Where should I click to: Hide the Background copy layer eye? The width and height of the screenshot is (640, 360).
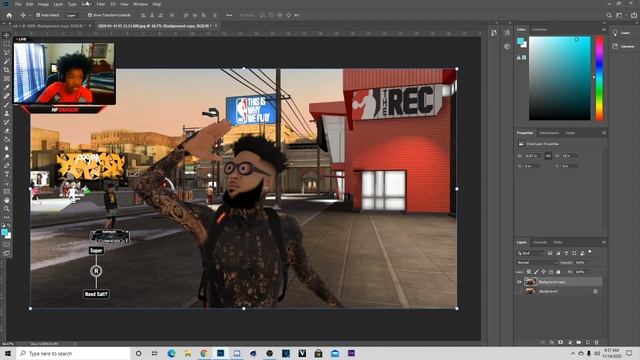click(x=519, y=282)
